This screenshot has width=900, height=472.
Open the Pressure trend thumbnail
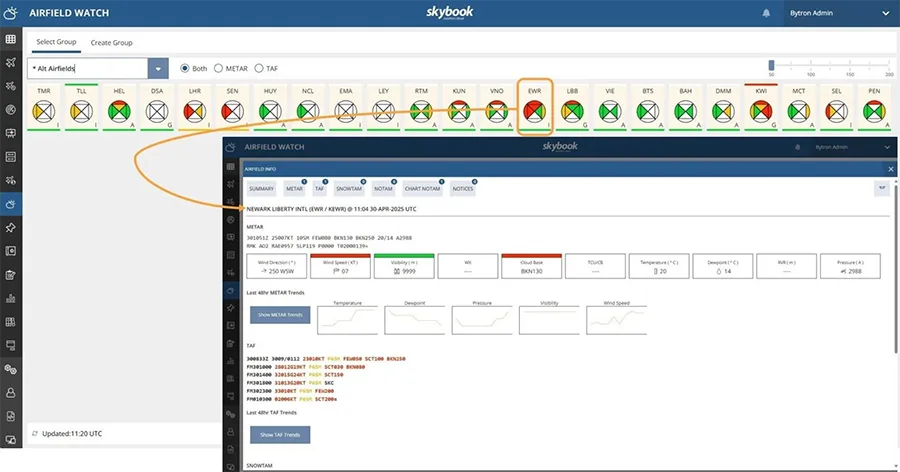[x=482, y=318]
